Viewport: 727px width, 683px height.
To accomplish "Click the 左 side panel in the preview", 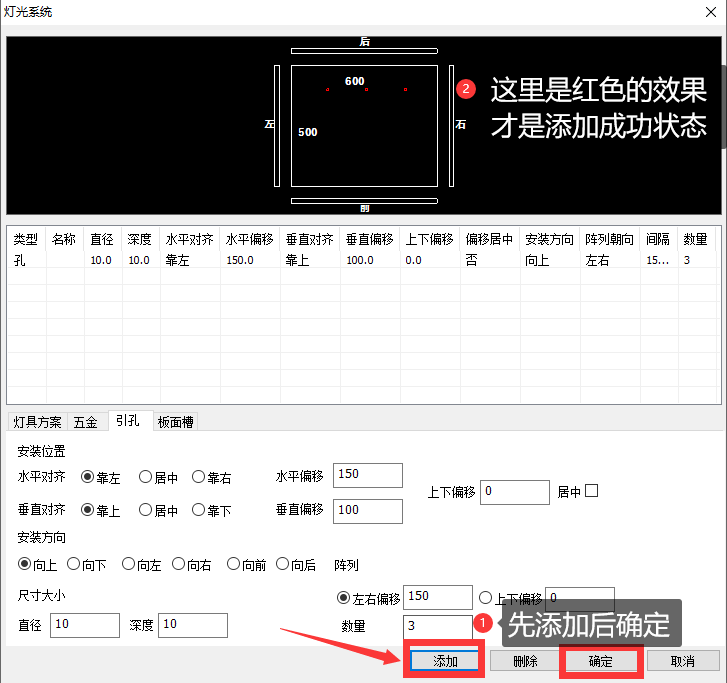I will [x=277, y=126].
